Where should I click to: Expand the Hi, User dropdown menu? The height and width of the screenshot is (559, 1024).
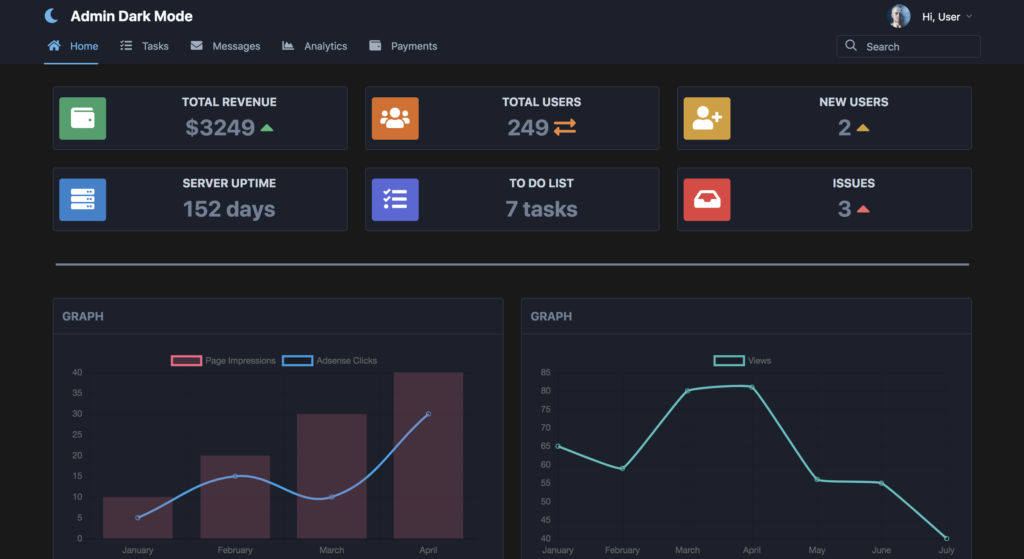946,17
